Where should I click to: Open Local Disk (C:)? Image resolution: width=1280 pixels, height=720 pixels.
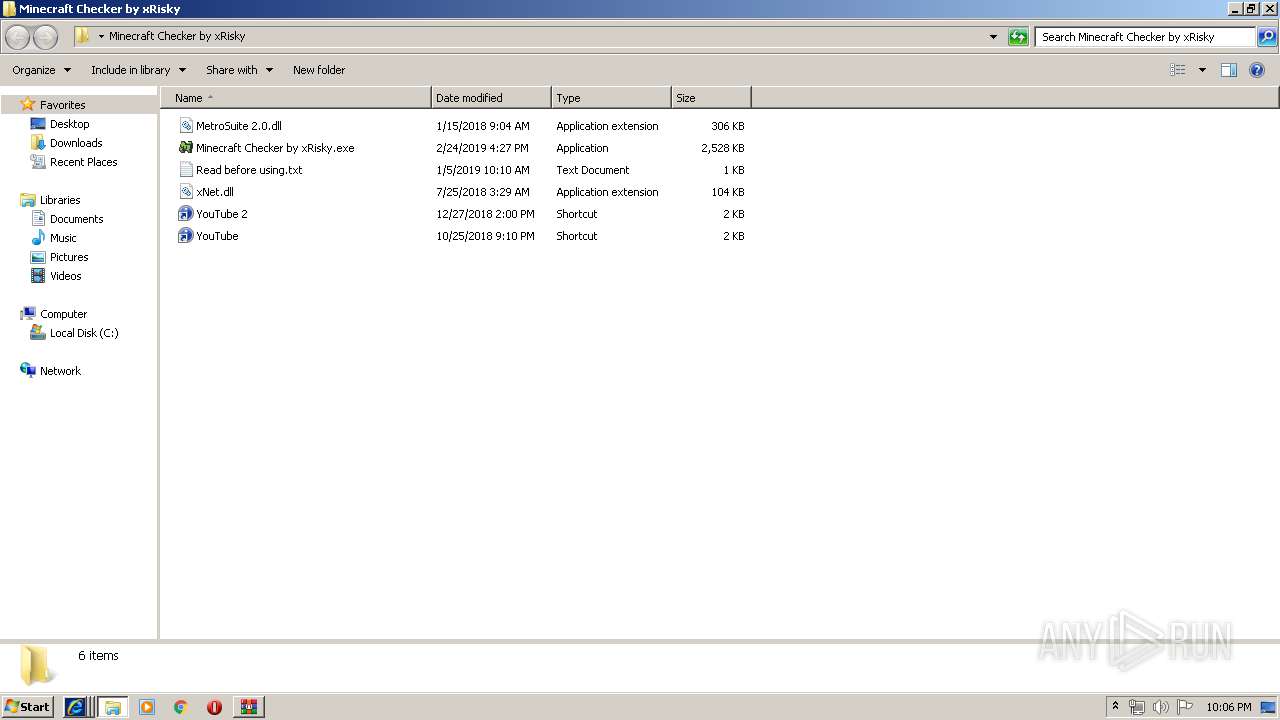pos(84,333)
